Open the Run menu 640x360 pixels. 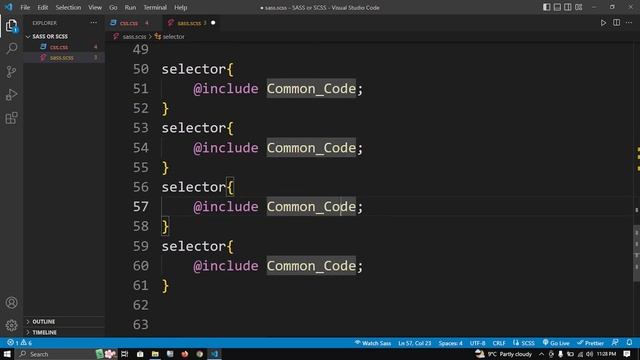click(130, 7)
